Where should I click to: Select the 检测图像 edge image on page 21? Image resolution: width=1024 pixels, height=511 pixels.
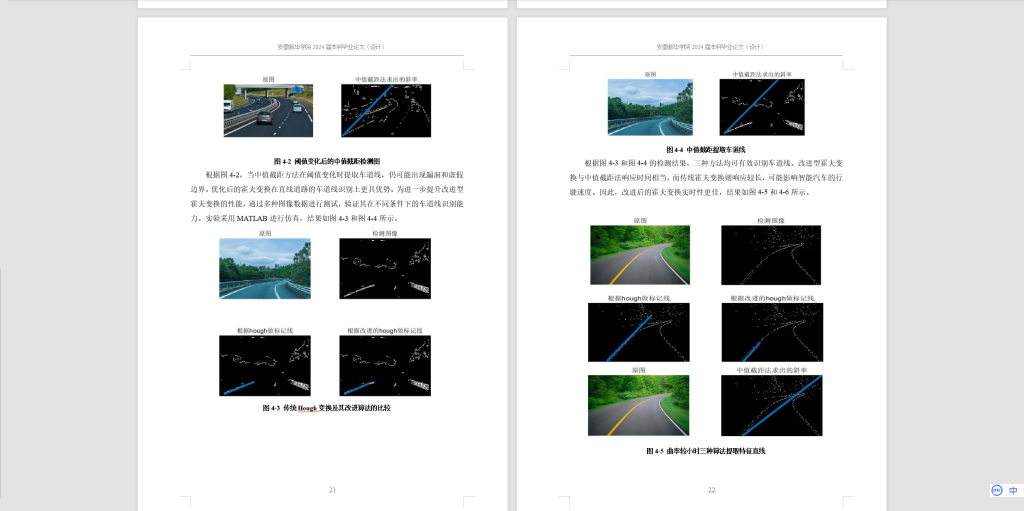click(x=385, y=269)
